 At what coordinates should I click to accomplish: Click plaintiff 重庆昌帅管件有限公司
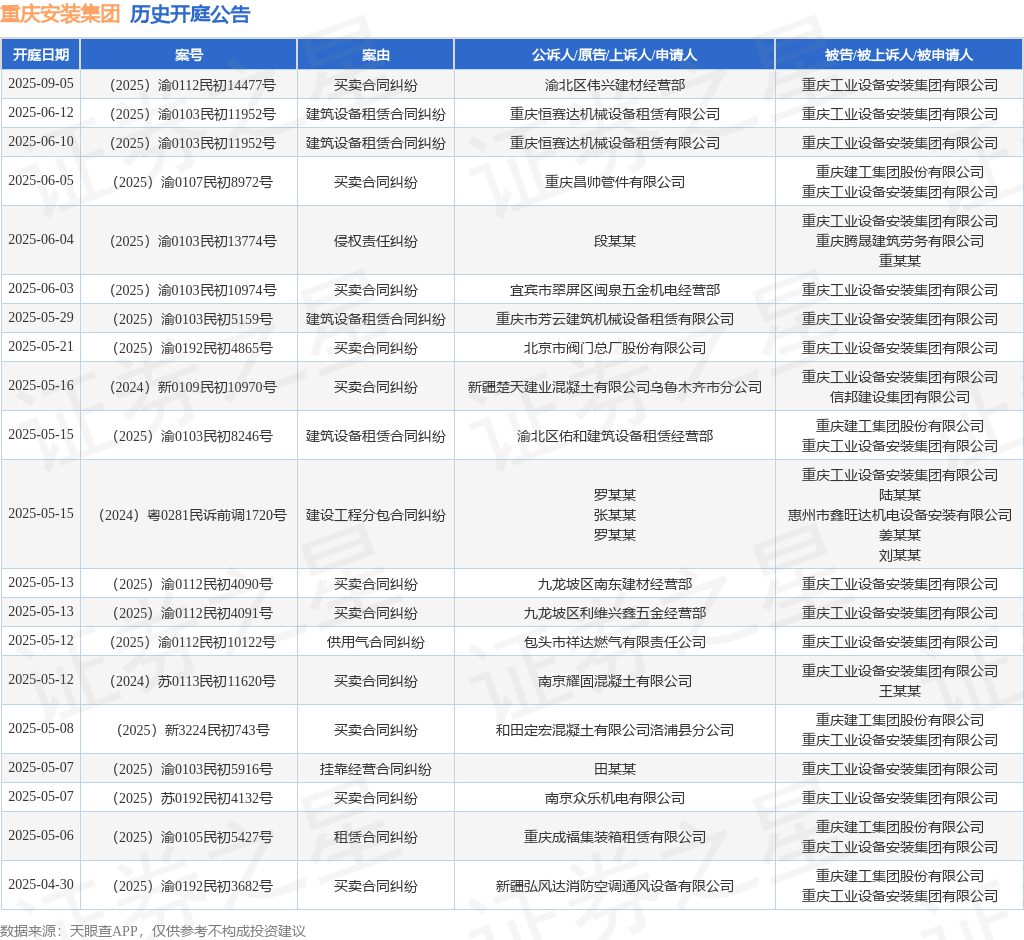pos(615,182)
